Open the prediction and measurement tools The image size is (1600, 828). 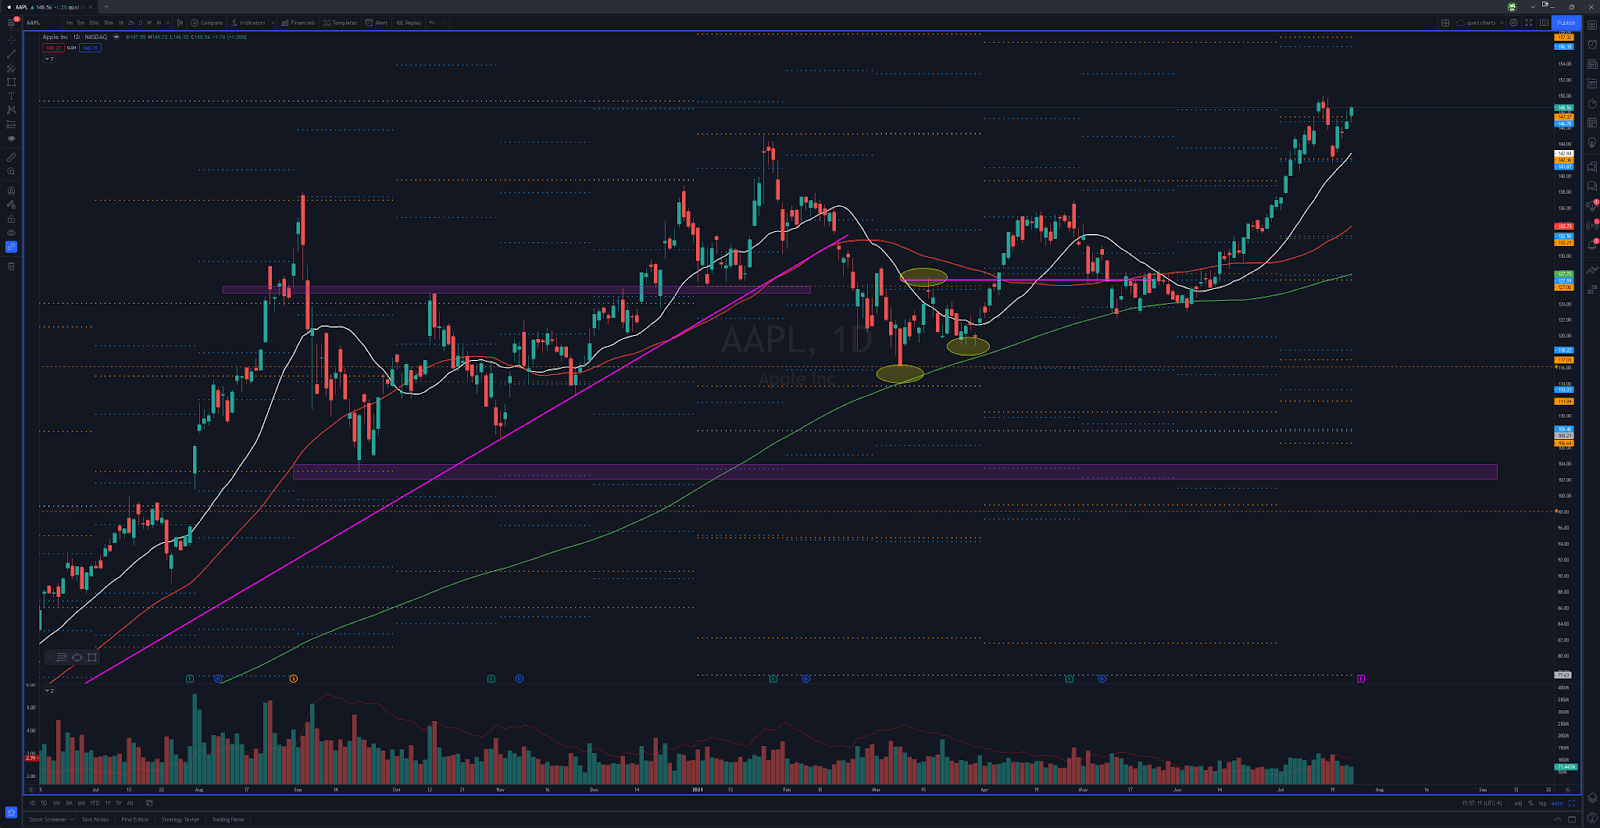click(x=11, y=125)
